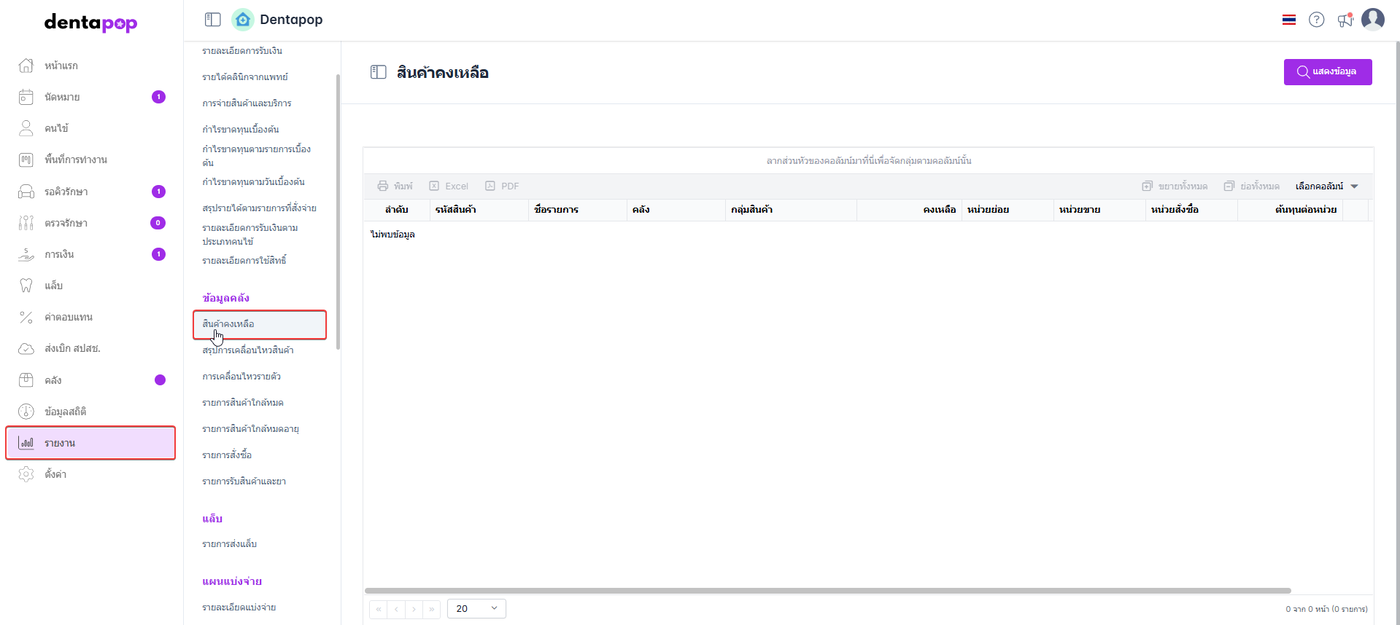Open the help question mark icon
Screen dimensions: 1400x625
pos(1317,20)
